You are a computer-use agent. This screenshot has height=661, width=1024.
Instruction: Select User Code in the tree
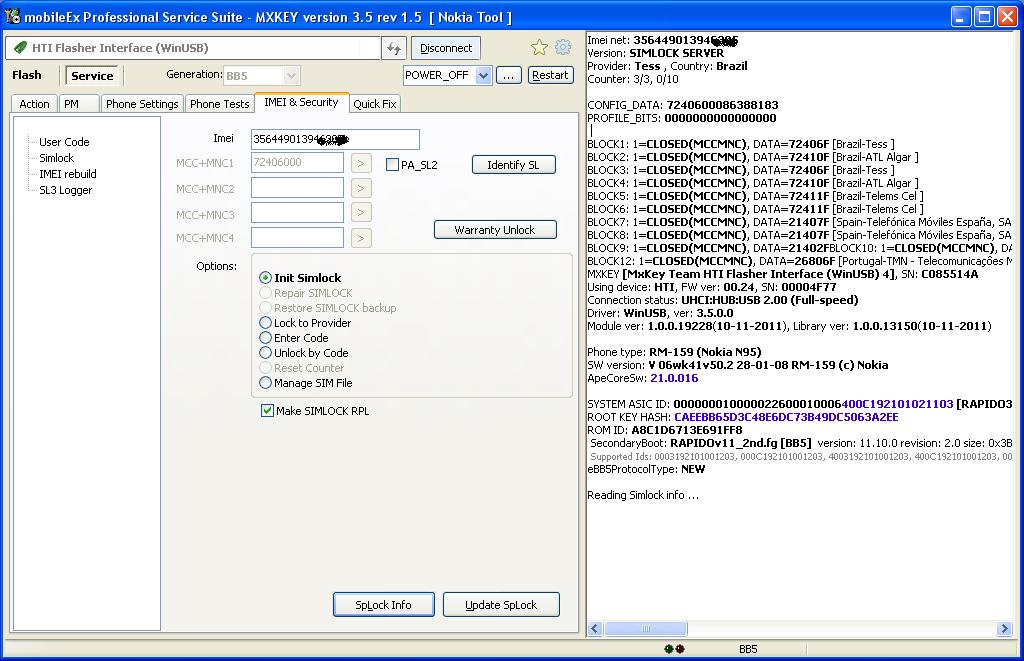point(64,142)
